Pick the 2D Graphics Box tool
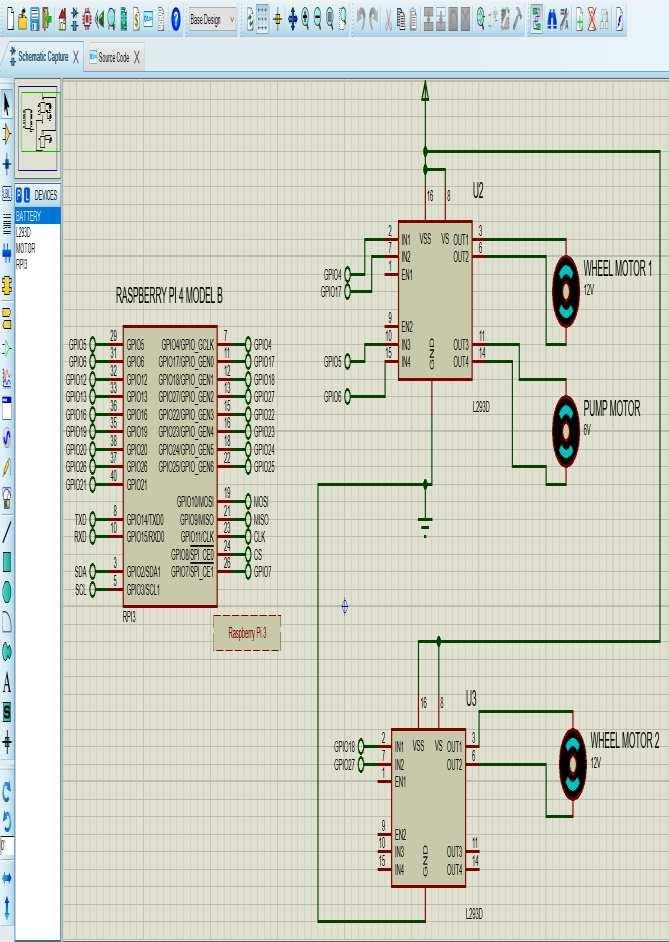 [7, 562]
